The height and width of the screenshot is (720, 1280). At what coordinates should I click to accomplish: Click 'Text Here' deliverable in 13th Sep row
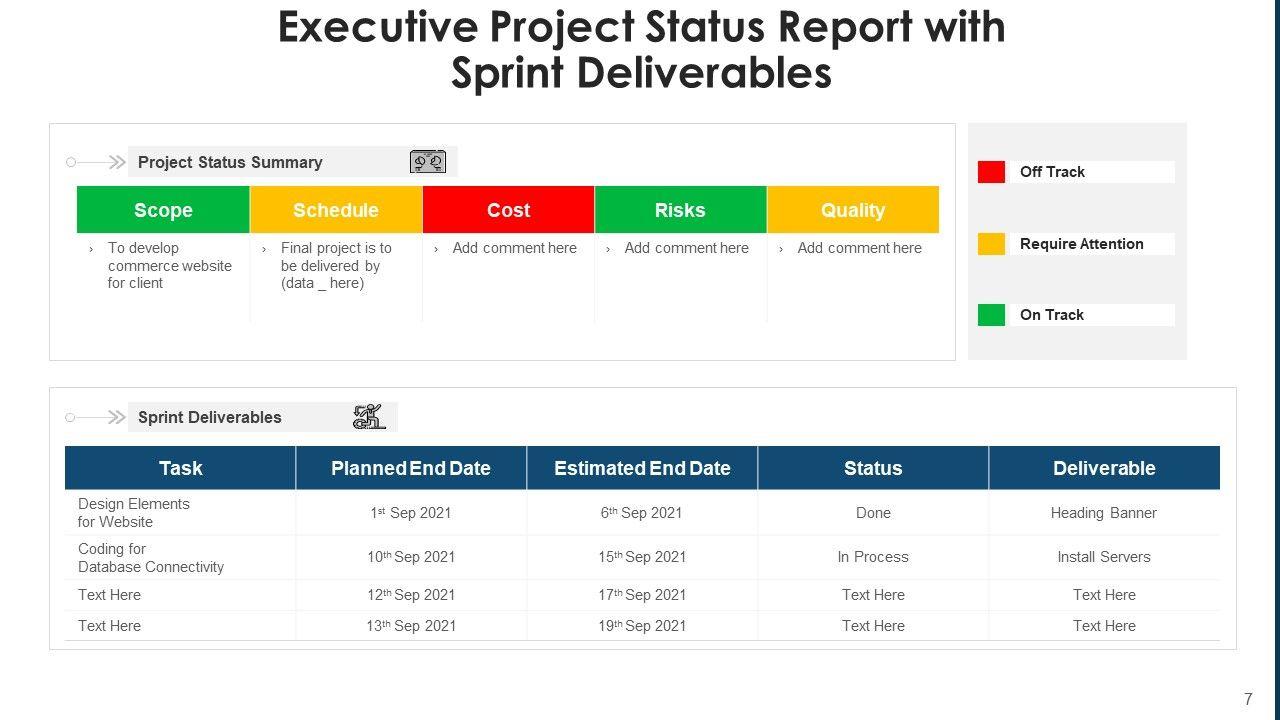pos(1104,626)
